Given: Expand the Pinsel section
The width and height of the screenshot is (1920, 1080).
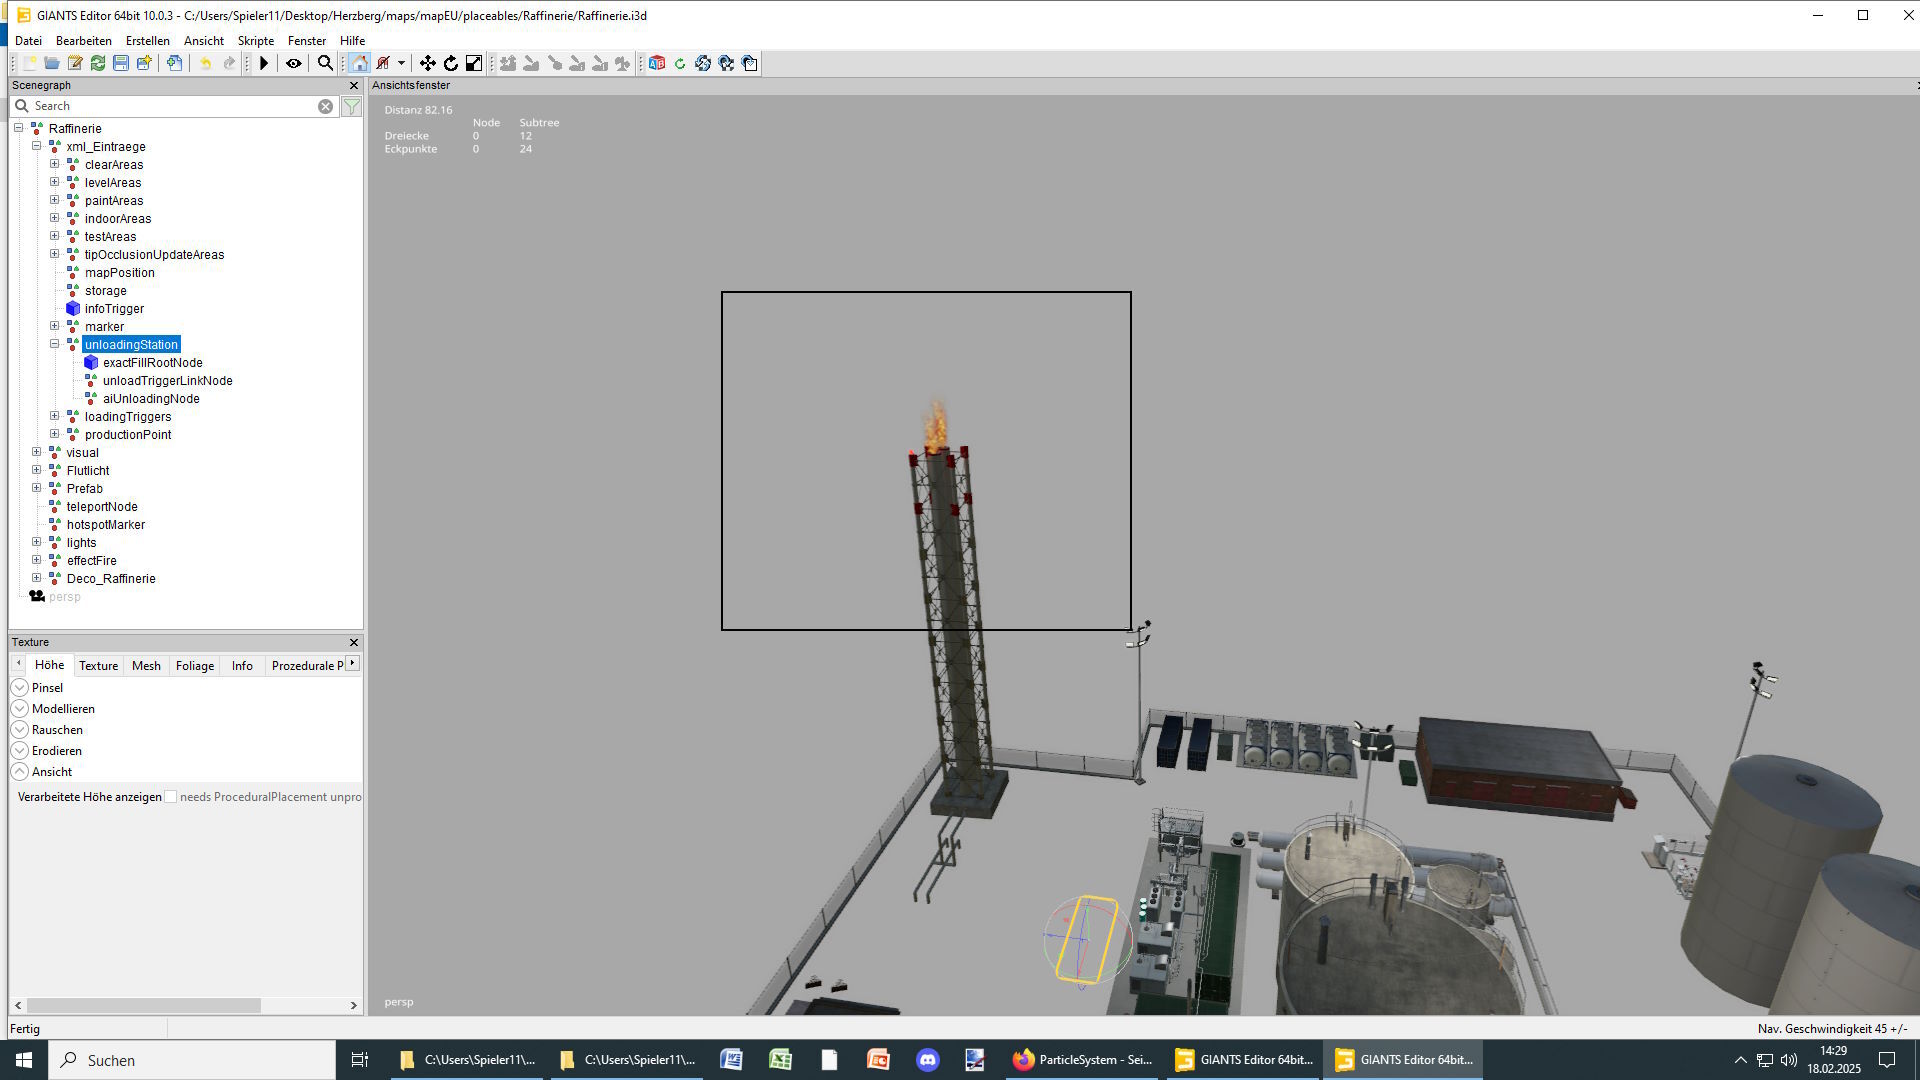Looking at the screenshot, I should [x=20, y=688].
